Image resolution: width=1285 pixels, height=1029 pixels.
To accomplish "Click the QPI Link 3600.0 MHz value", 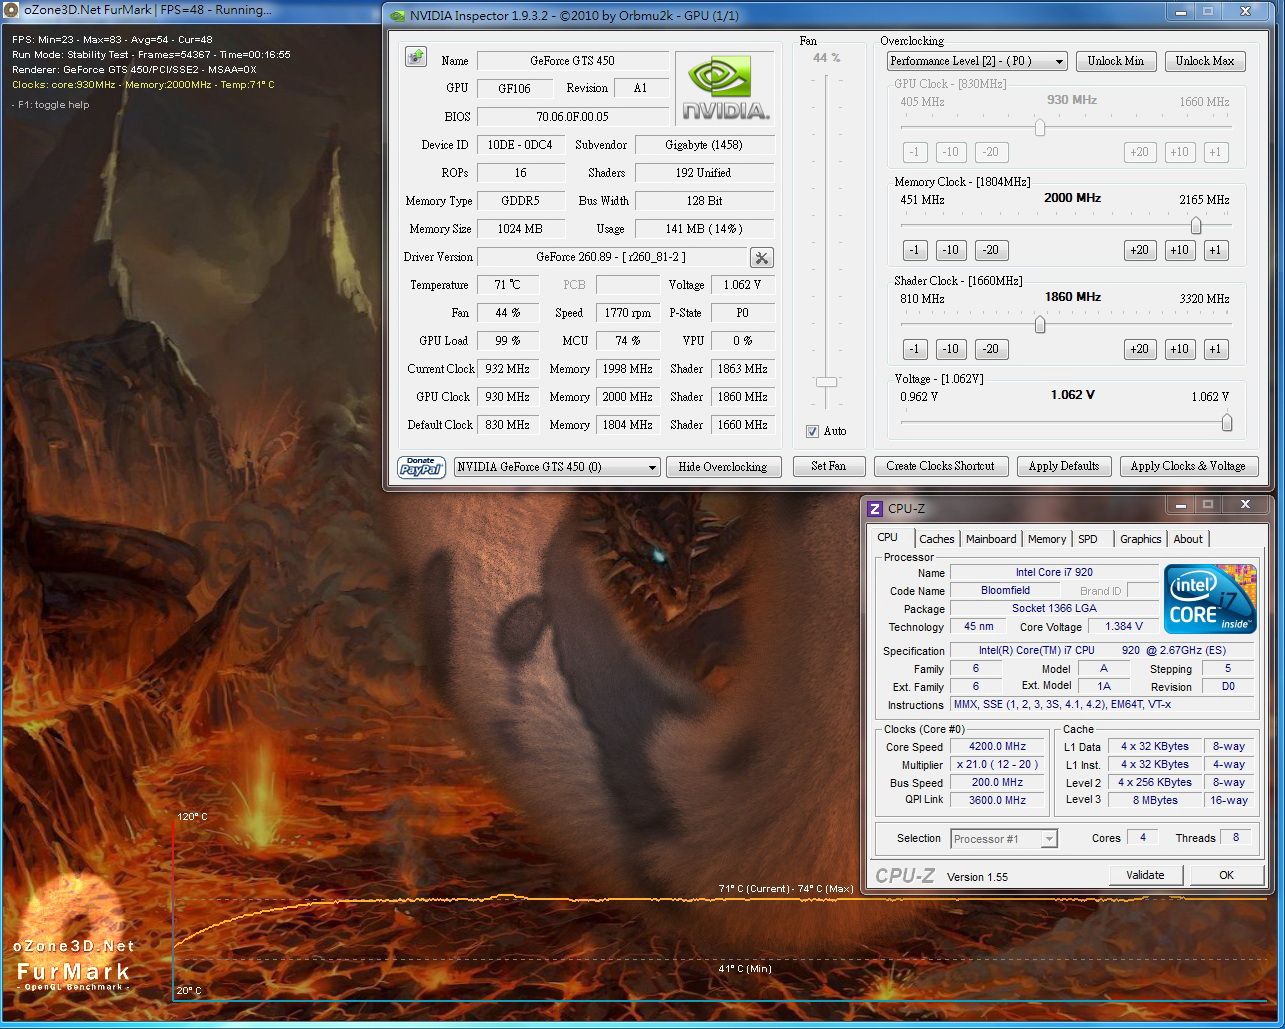I will point(998,800).
